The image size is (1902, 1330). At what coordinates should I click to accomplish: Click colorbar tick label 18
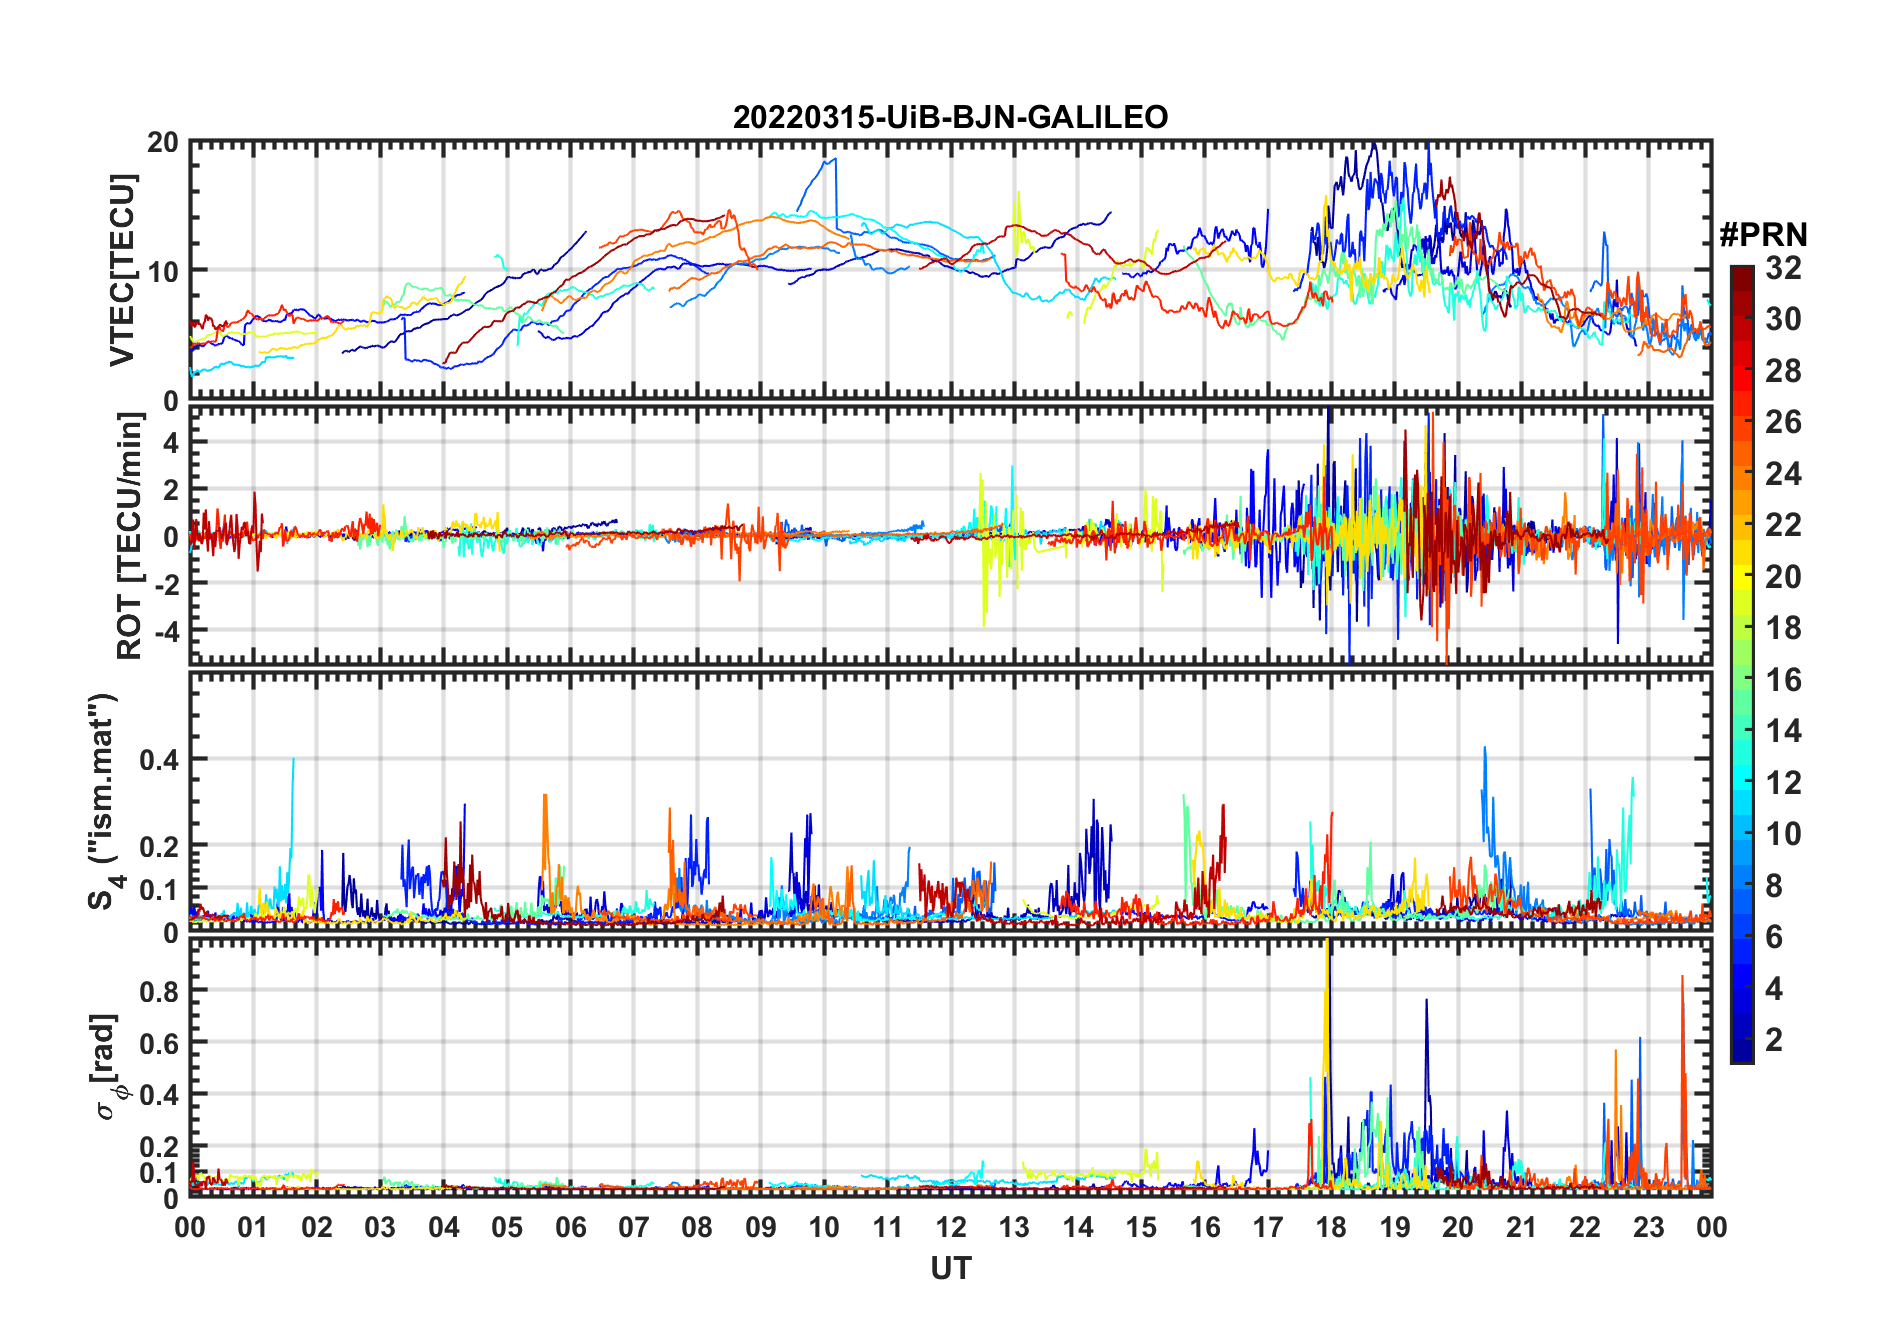coord(1783,628)
